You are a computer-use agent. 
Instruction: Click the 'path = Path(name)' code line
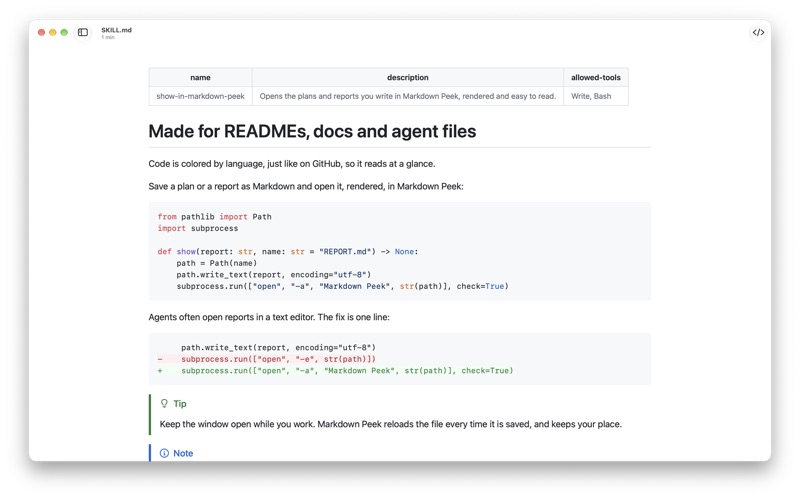217,263
